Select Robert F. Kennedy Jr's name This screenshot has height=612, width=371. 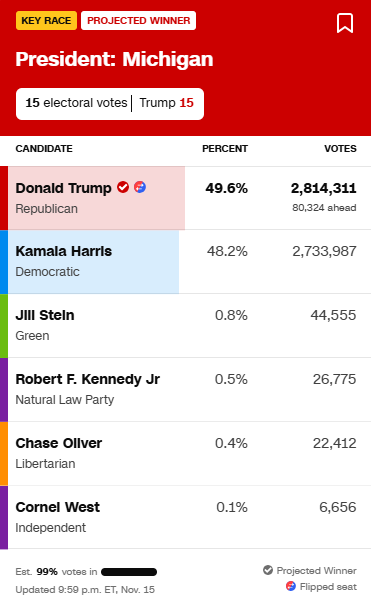(x=88, y=379)
